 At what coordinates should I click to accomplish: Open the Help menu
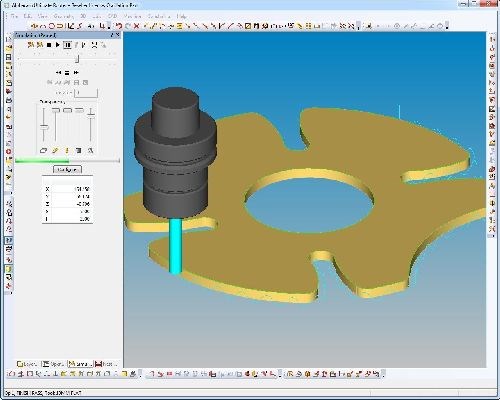point(182,16)
